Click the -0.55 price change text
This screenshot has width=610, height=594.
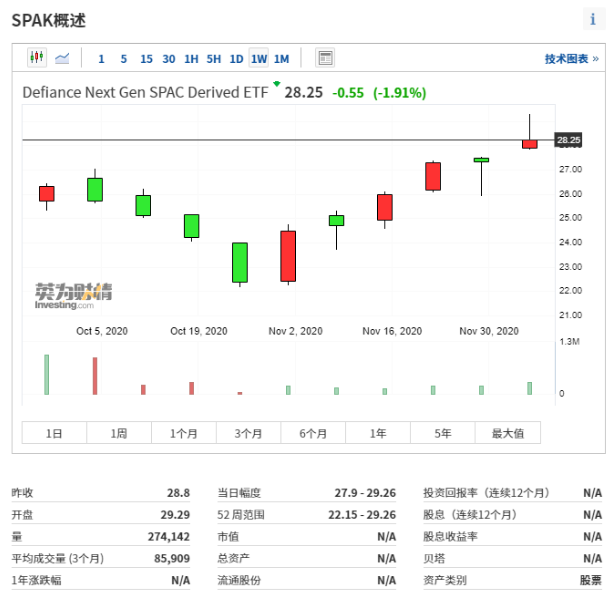[348, 93]
